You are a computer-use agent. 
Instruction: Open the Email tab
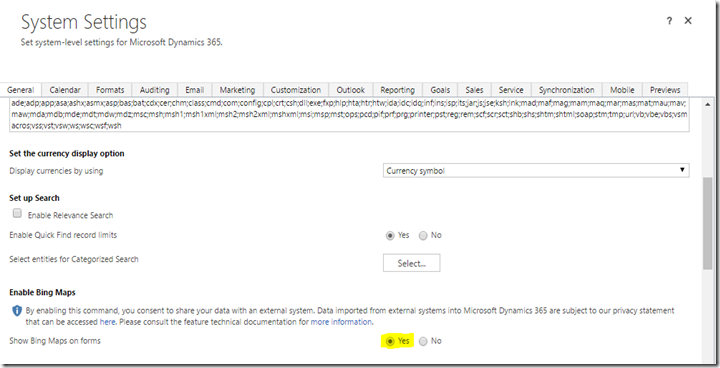tap(194, 90)
